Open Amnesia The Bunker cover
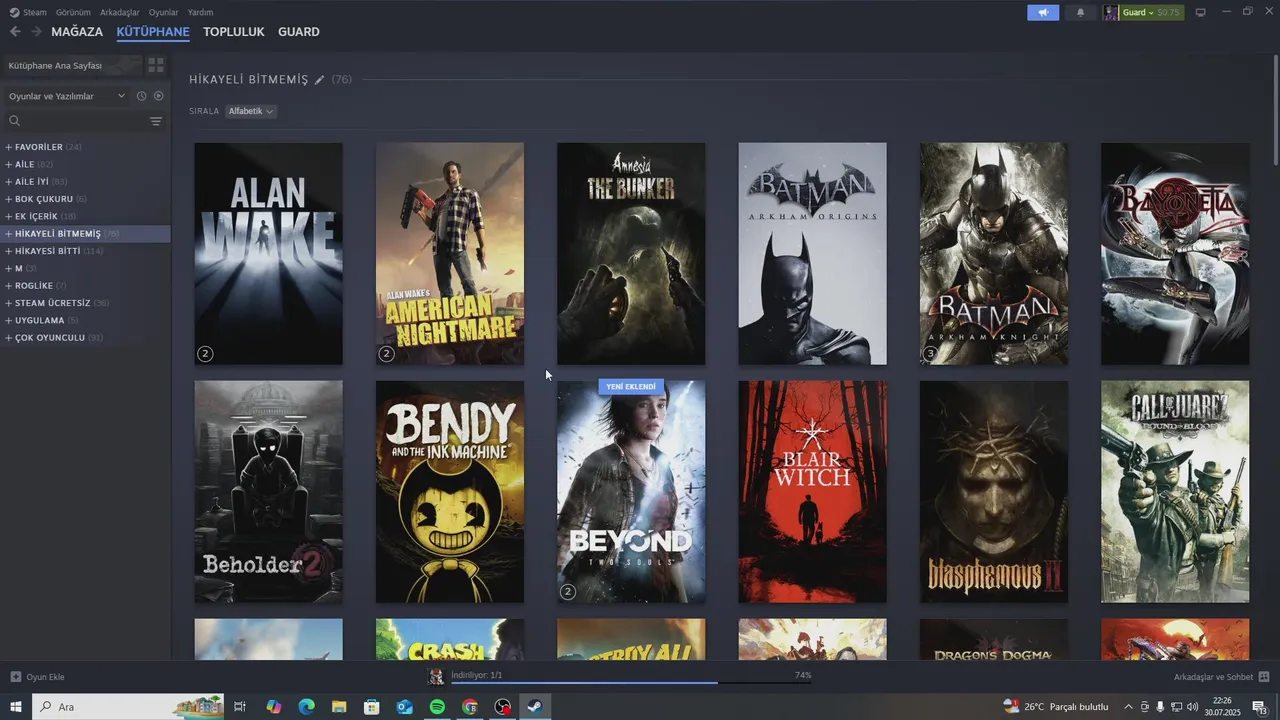Viewport: 1280px width, 720px height. [631, 254]
